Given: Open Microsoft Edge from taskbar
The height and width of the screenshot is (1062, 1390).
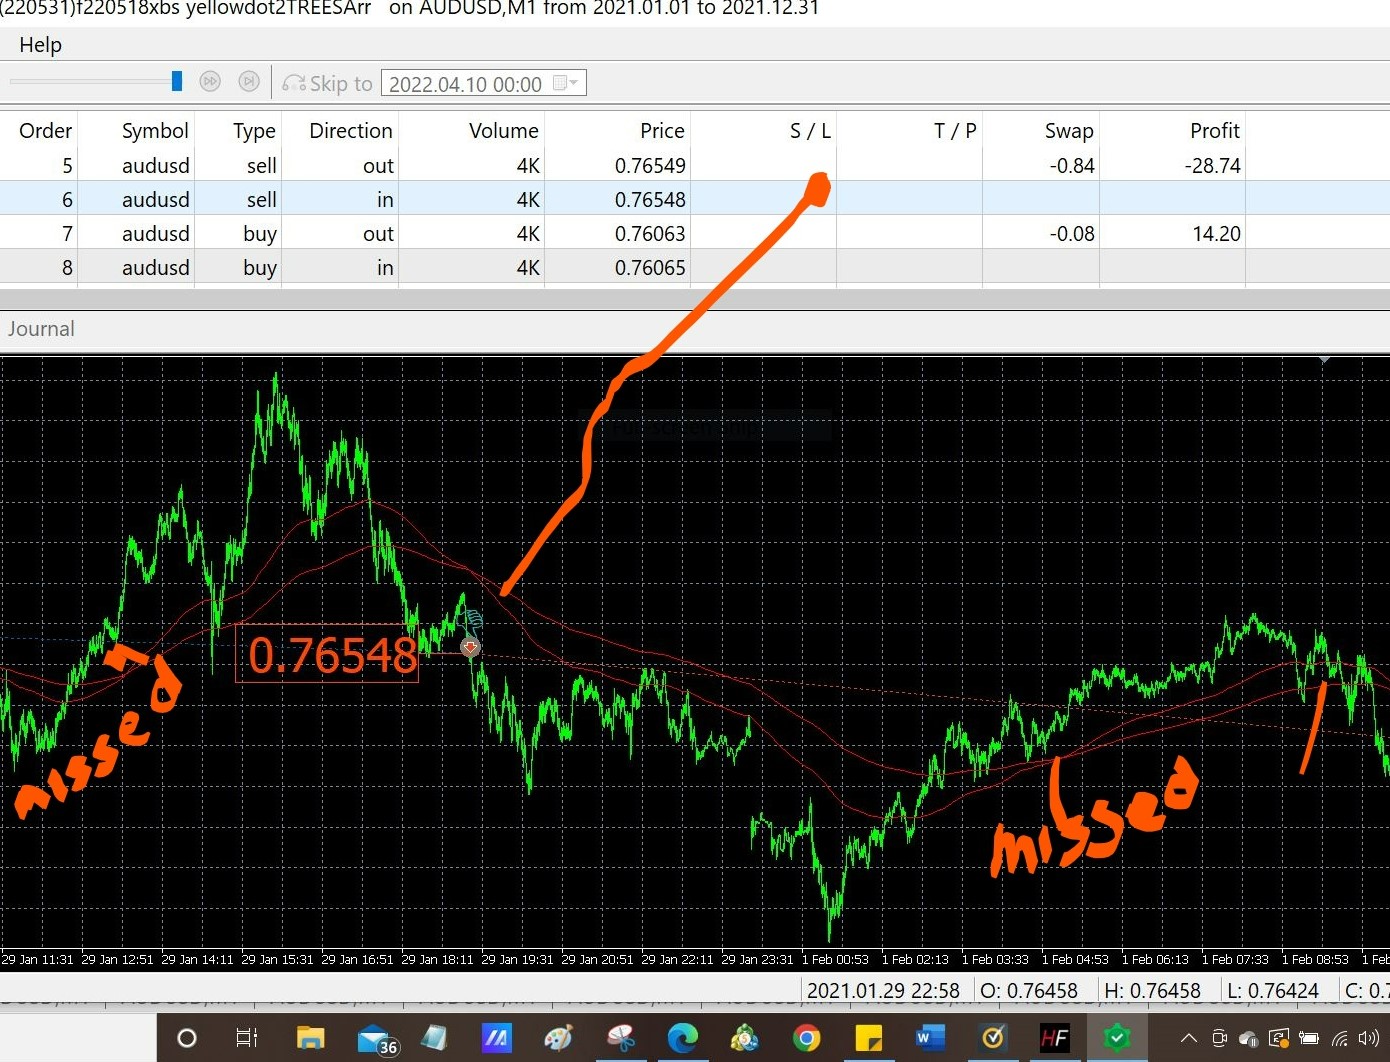Looking at the screenshot, I should (683, 1038).
